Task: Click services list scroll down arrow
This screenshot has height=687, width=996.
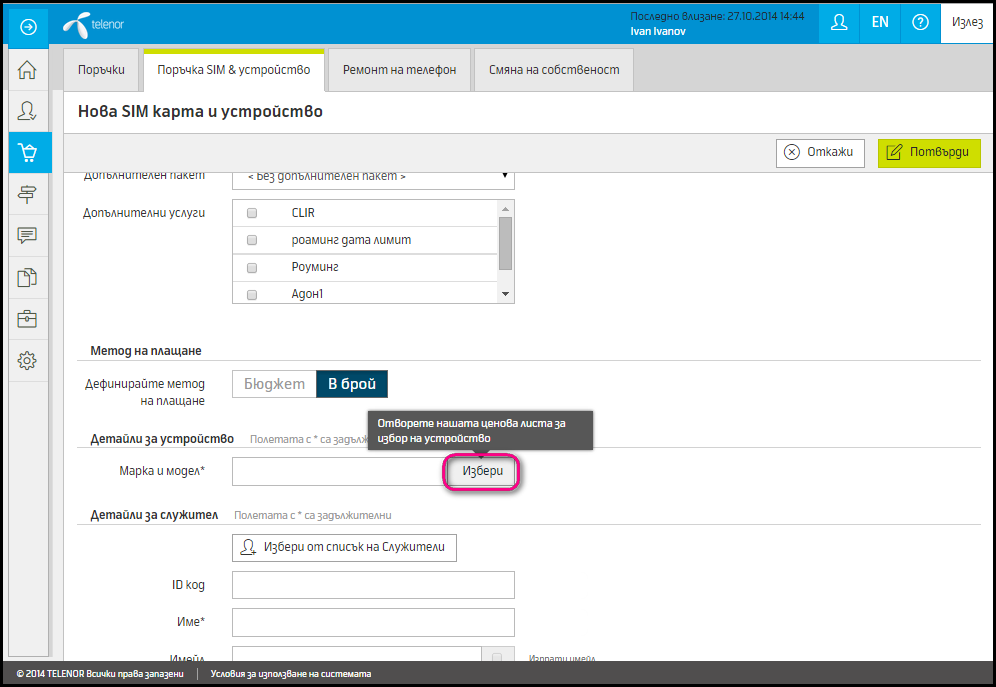Action: point(506,294)
